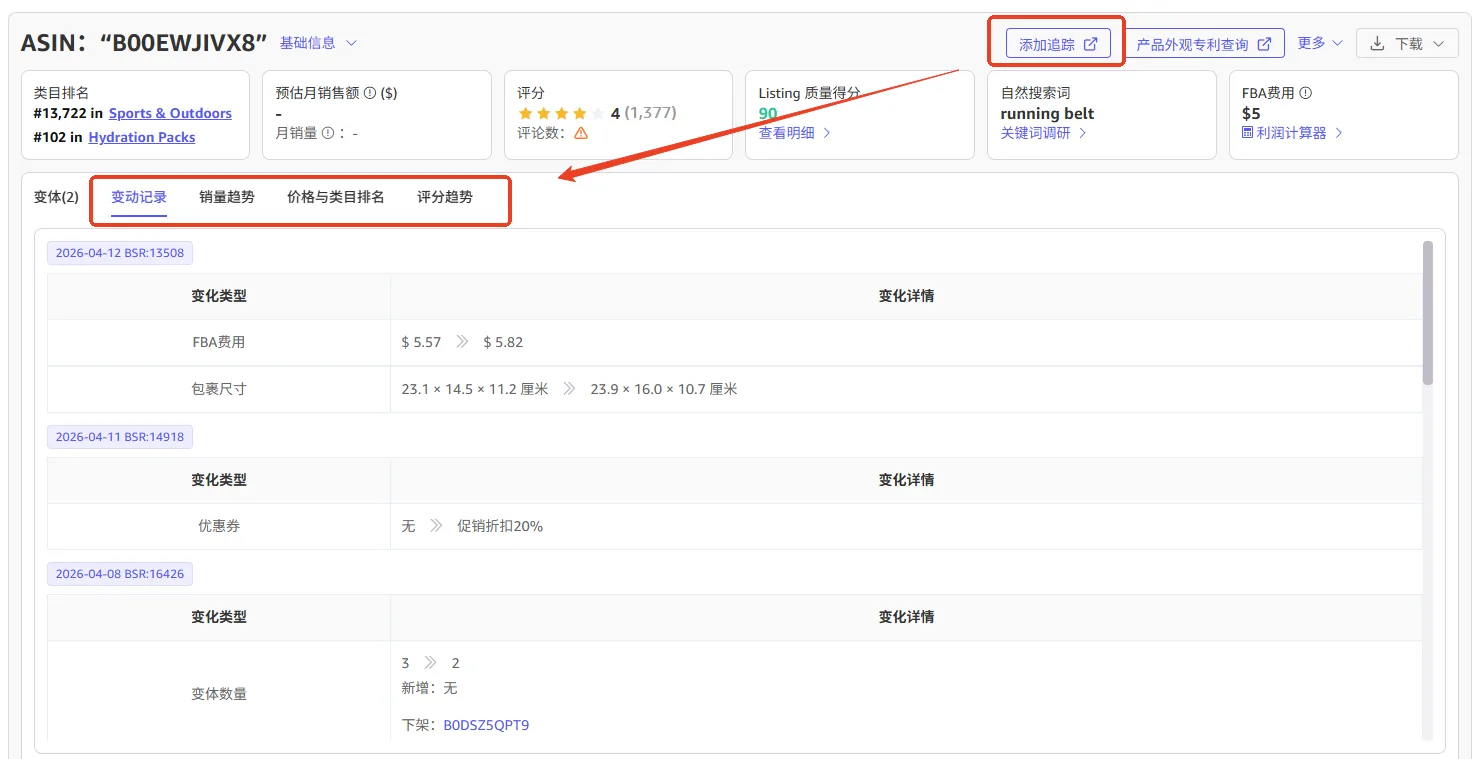Click the Listing quality score 90
This screenshot has width=1483, height=759.
tap(767, 113)
